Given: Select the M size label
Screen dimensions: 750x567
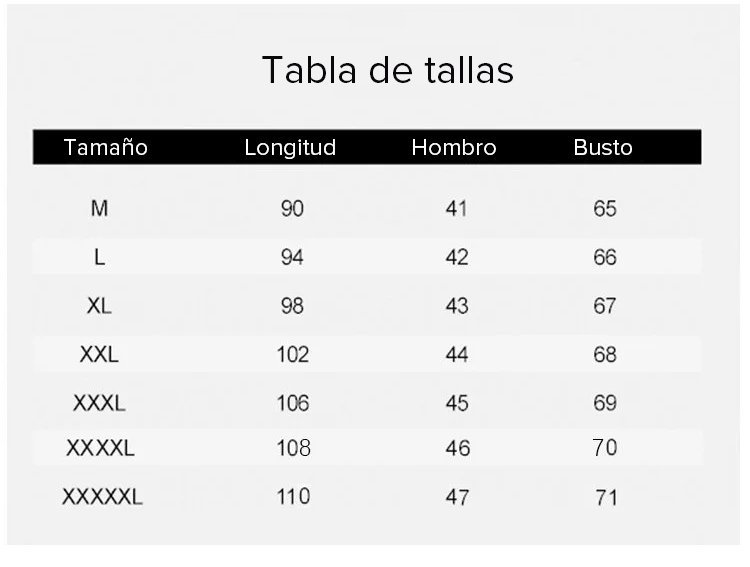Looking at the screenshot, I should 99,209.
